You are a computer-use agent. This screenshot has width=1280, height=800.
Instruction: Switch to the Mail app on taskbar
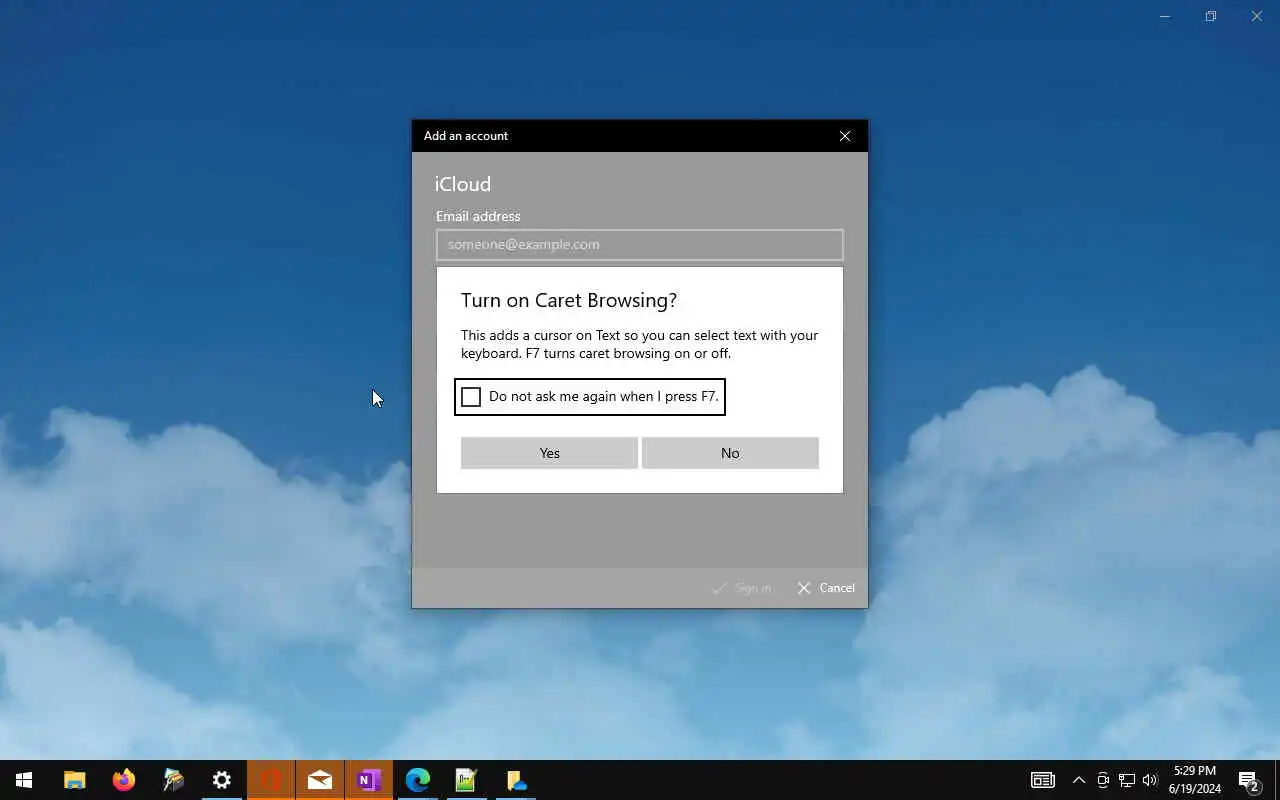[x=320, y=780]
